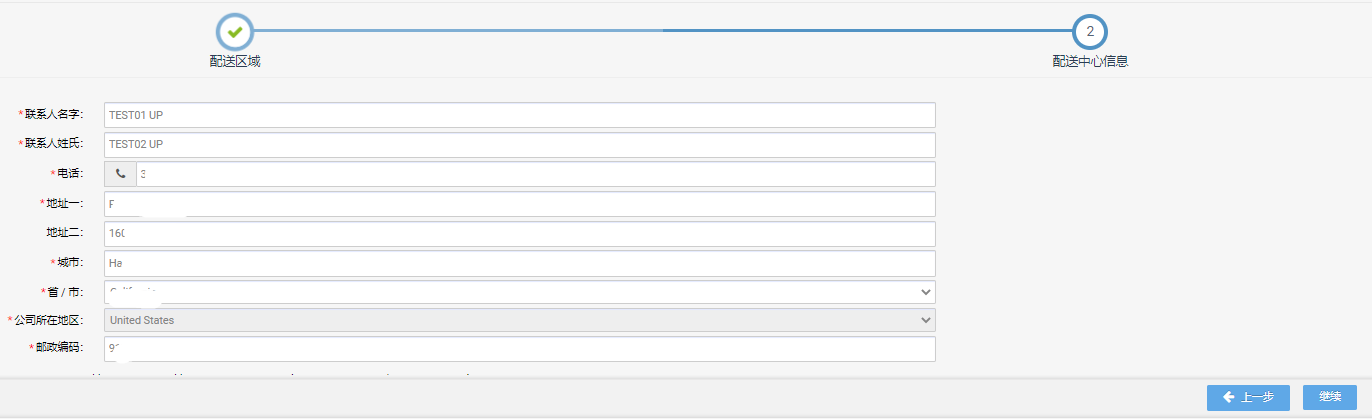Click the 联系人名字 field label
The height and width of the screenshot is (419, 1372).
coord(57,115)
